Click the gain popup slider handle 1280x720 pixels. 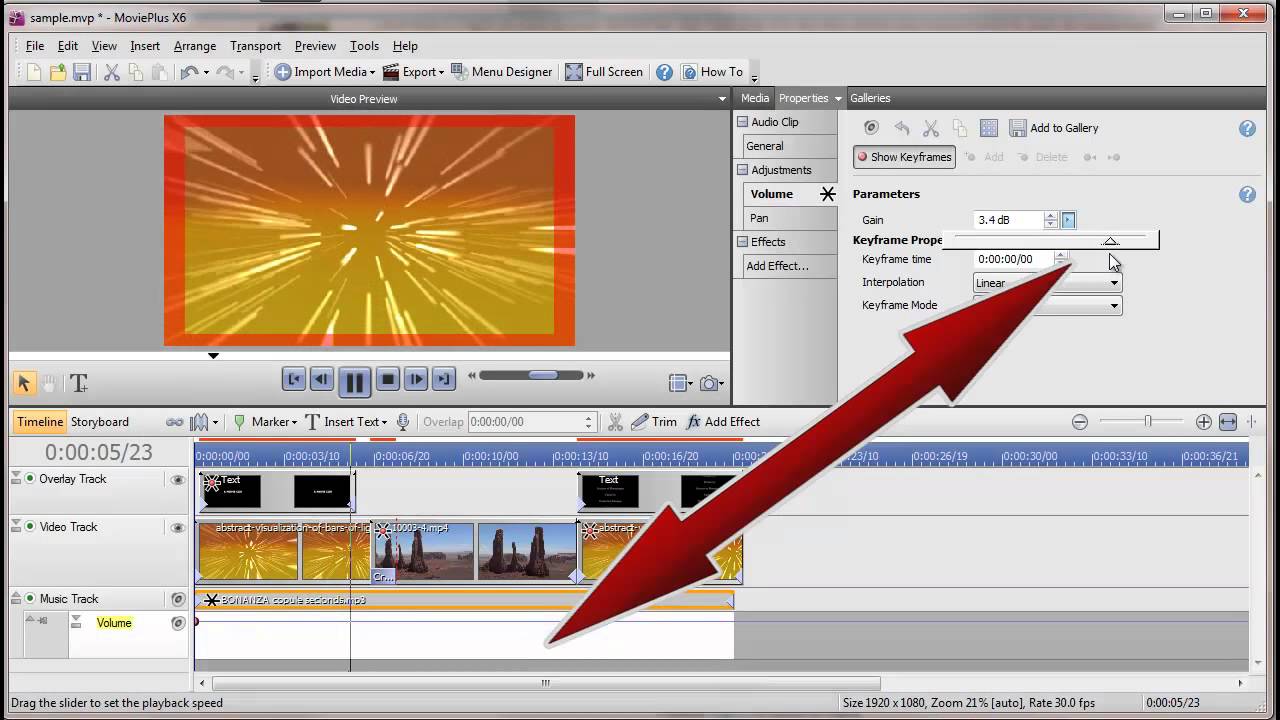click(x=1110, y=241)
